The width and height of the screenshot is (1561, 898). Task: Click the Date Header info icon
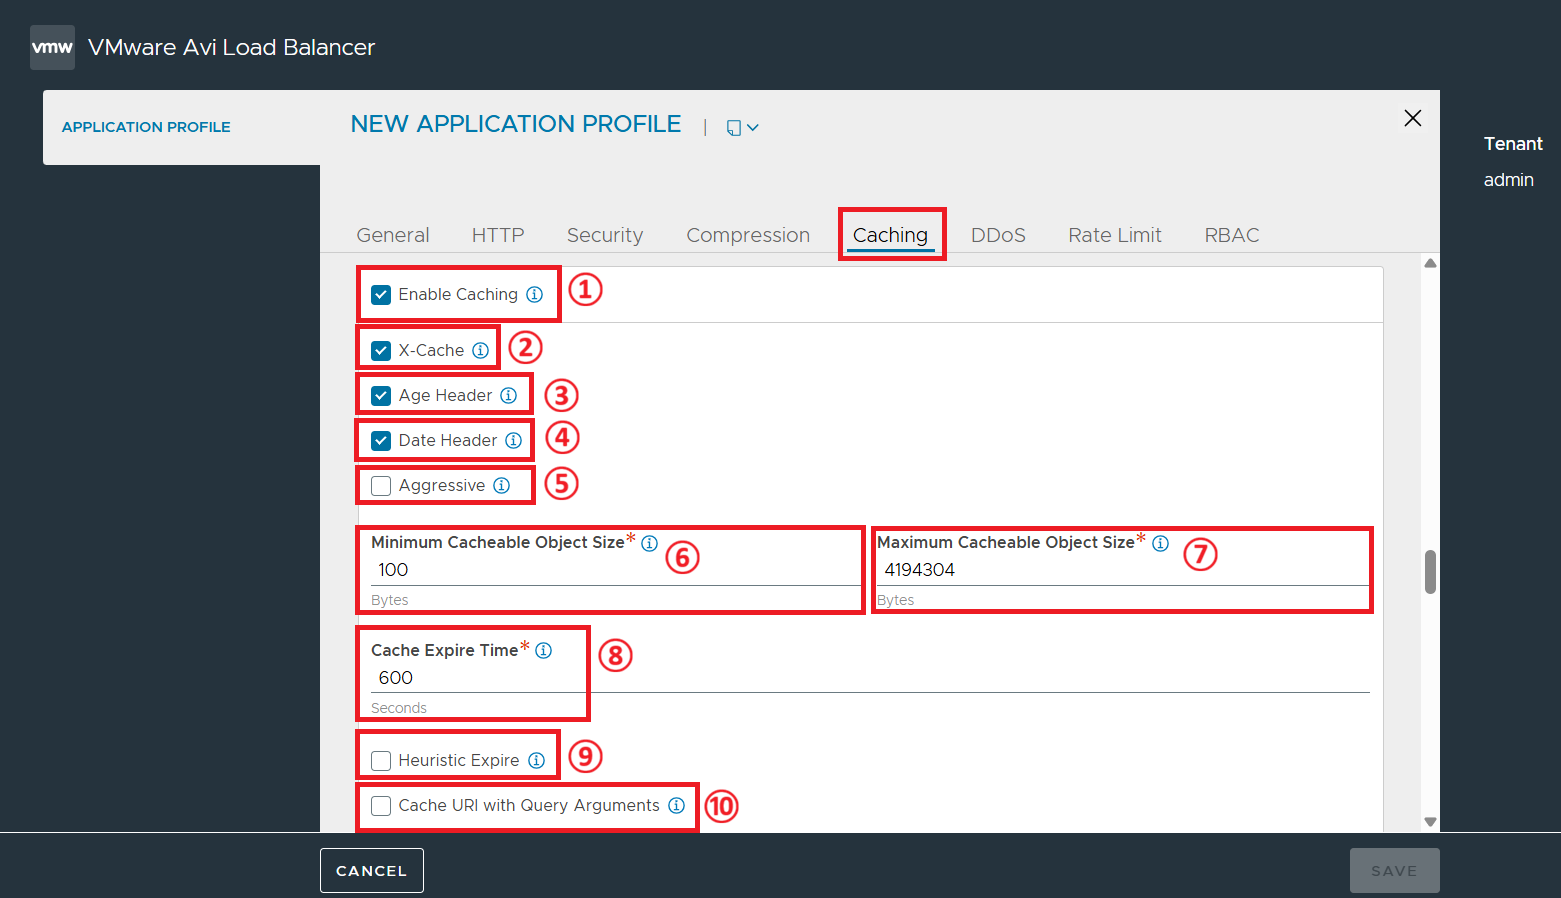click(514, 440)
